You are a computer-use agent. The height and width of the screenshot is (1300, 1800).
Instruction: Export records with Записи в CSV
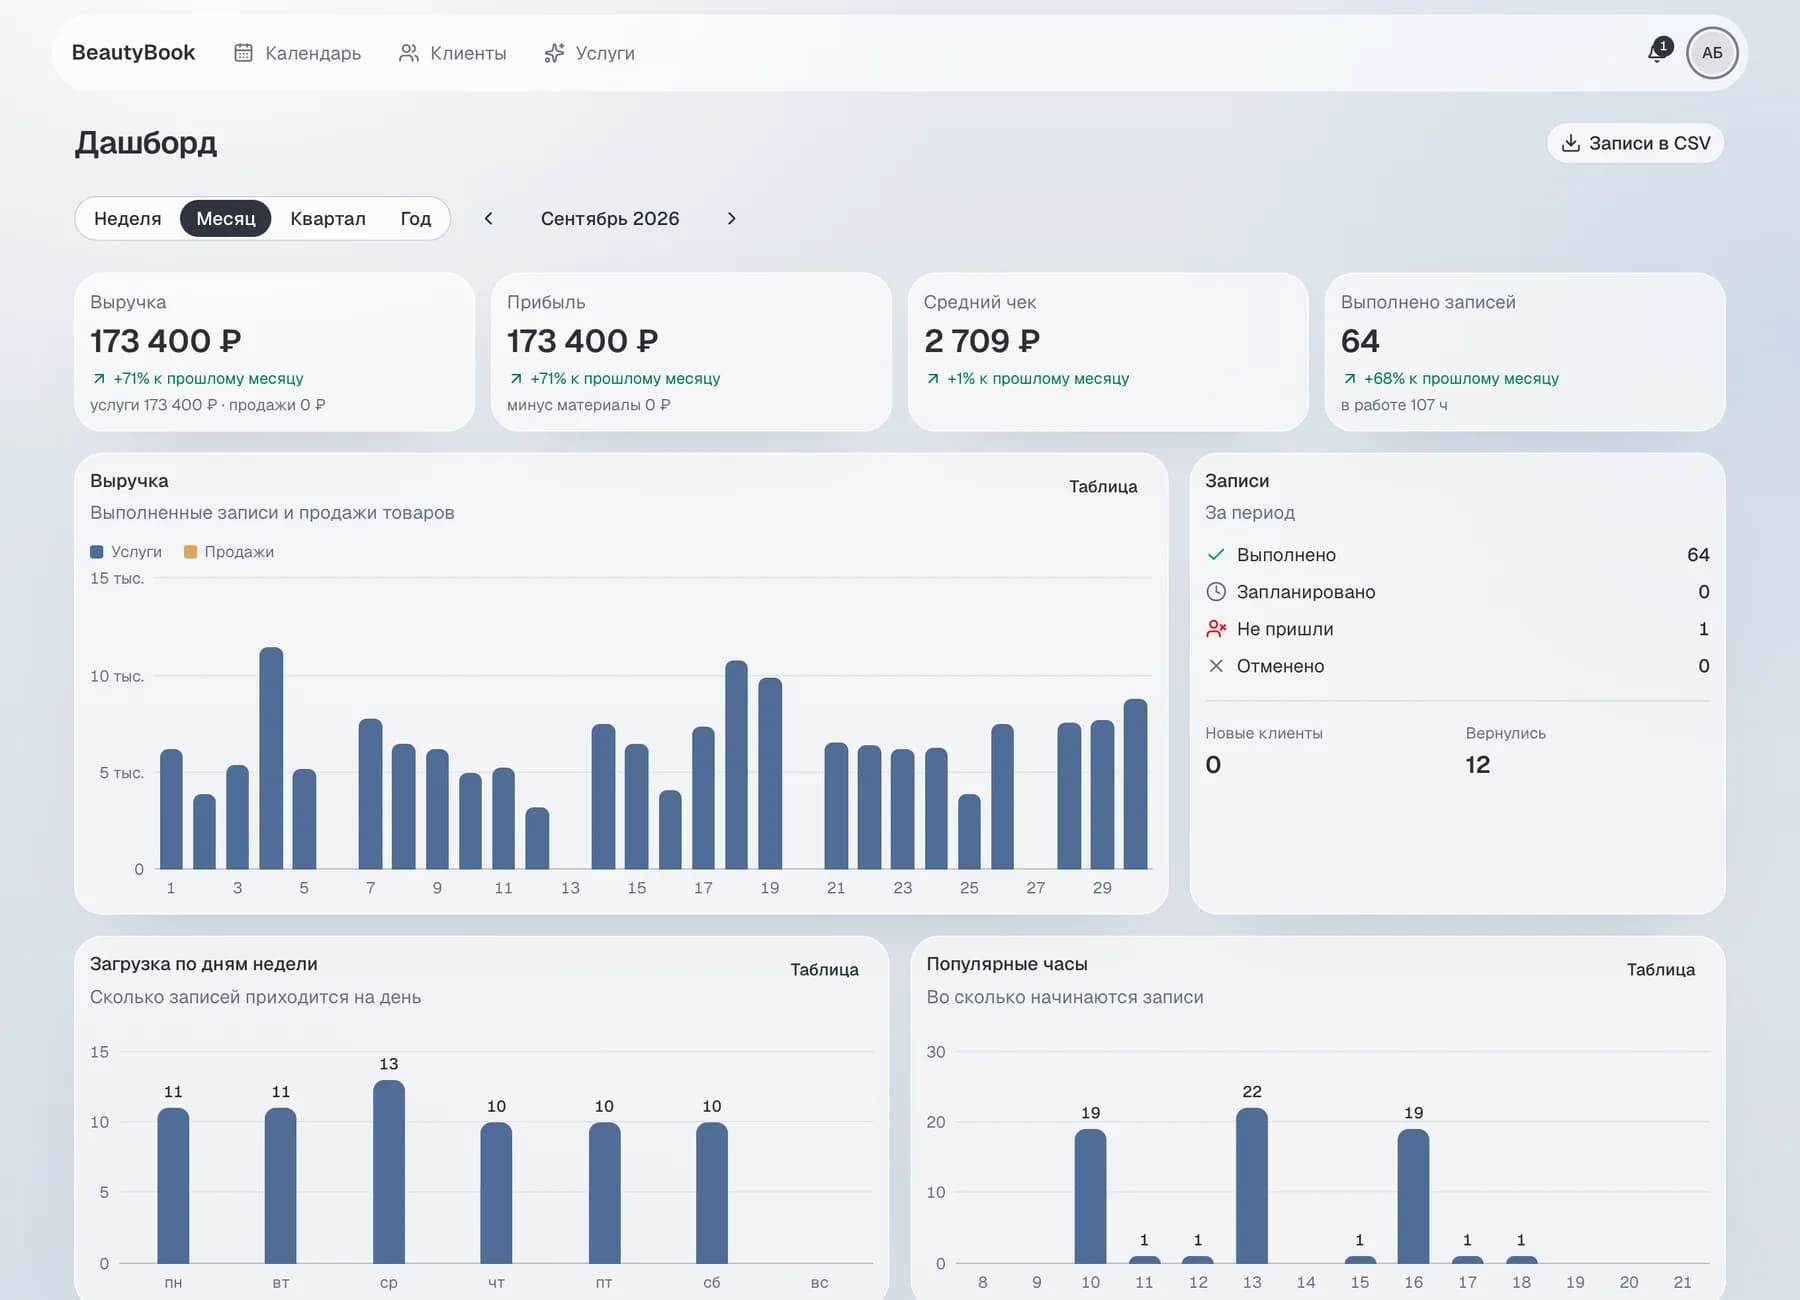coord(1636,143)
